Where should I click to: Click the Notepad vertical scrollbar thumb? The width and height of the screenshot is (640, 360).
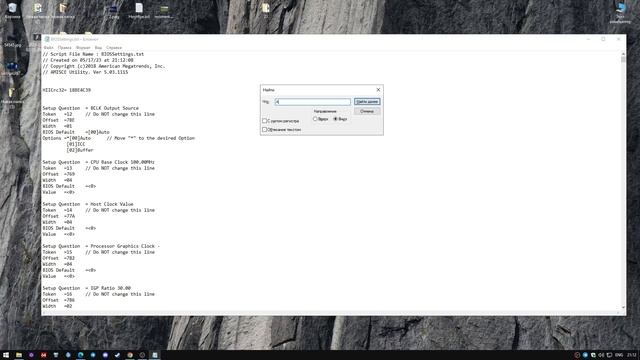(x=623, y=60)
